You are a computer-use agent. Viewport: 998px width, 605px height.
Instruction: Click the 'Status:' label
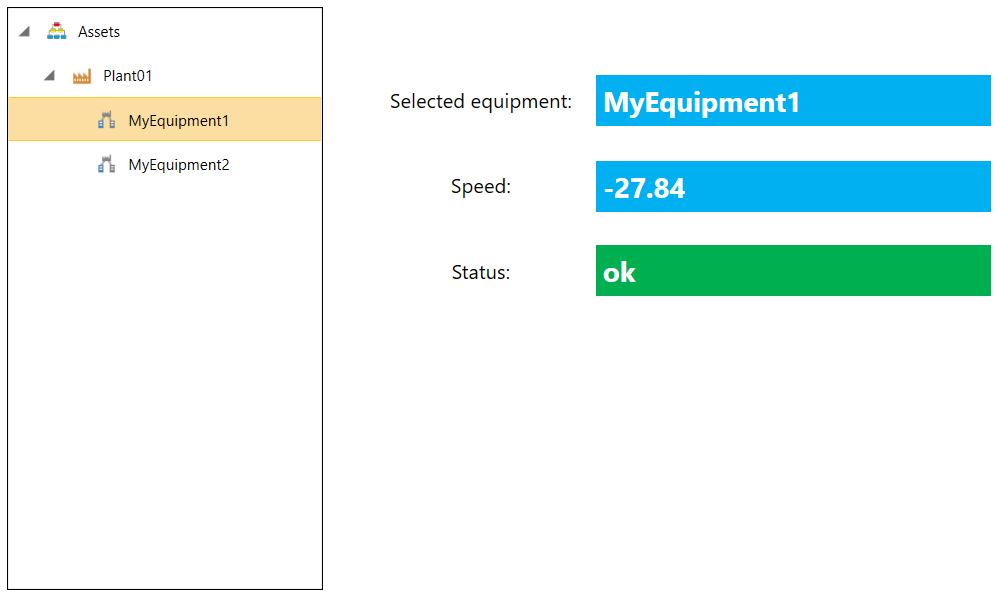click(481, 272)
